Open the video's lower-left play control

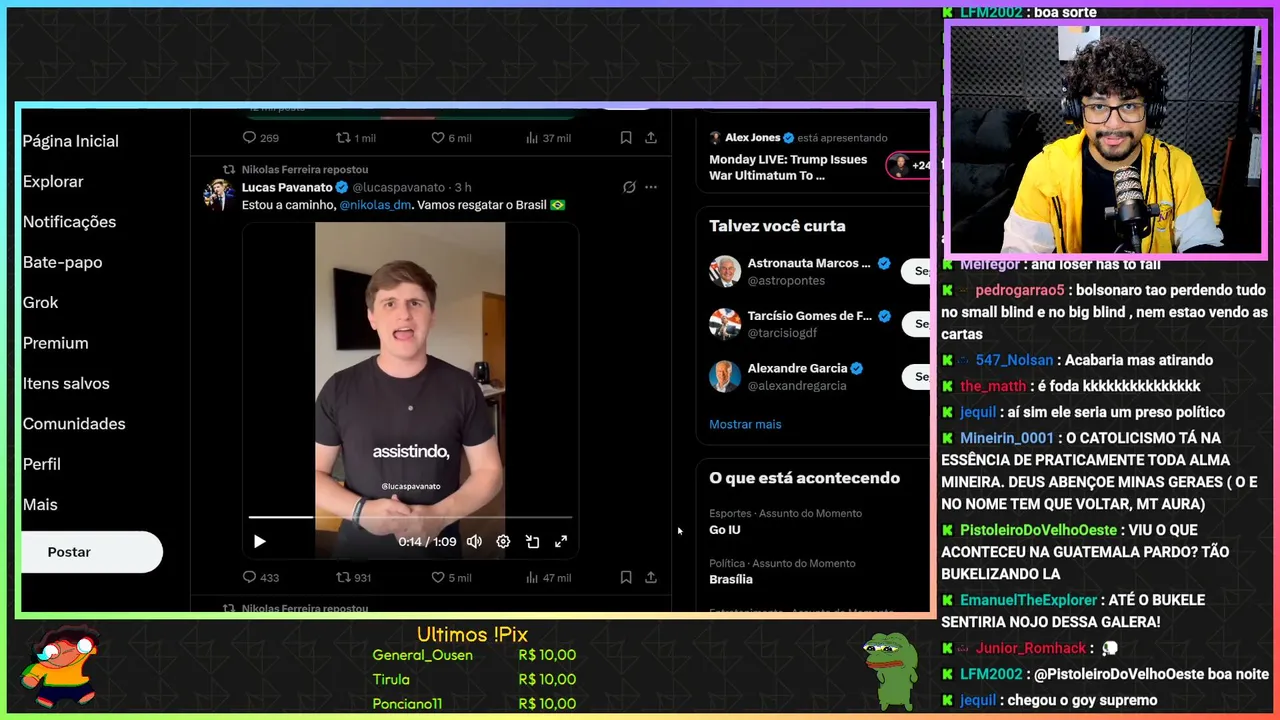tap(259, 541)
